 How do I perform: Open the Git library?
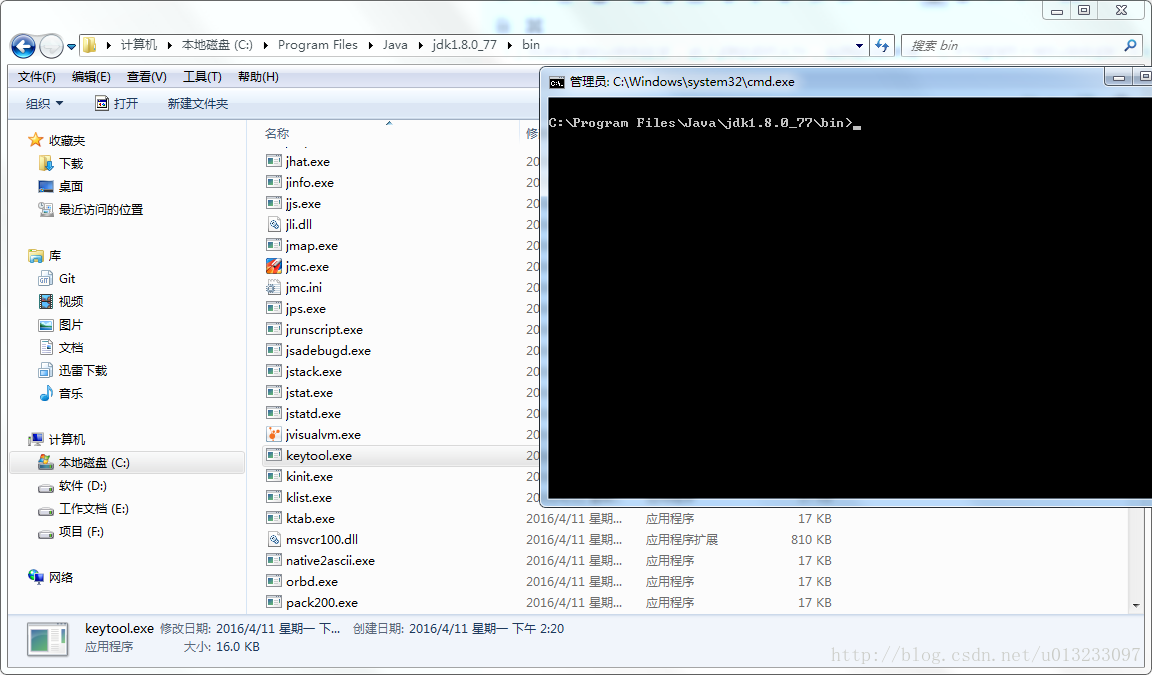pos(57,278)
